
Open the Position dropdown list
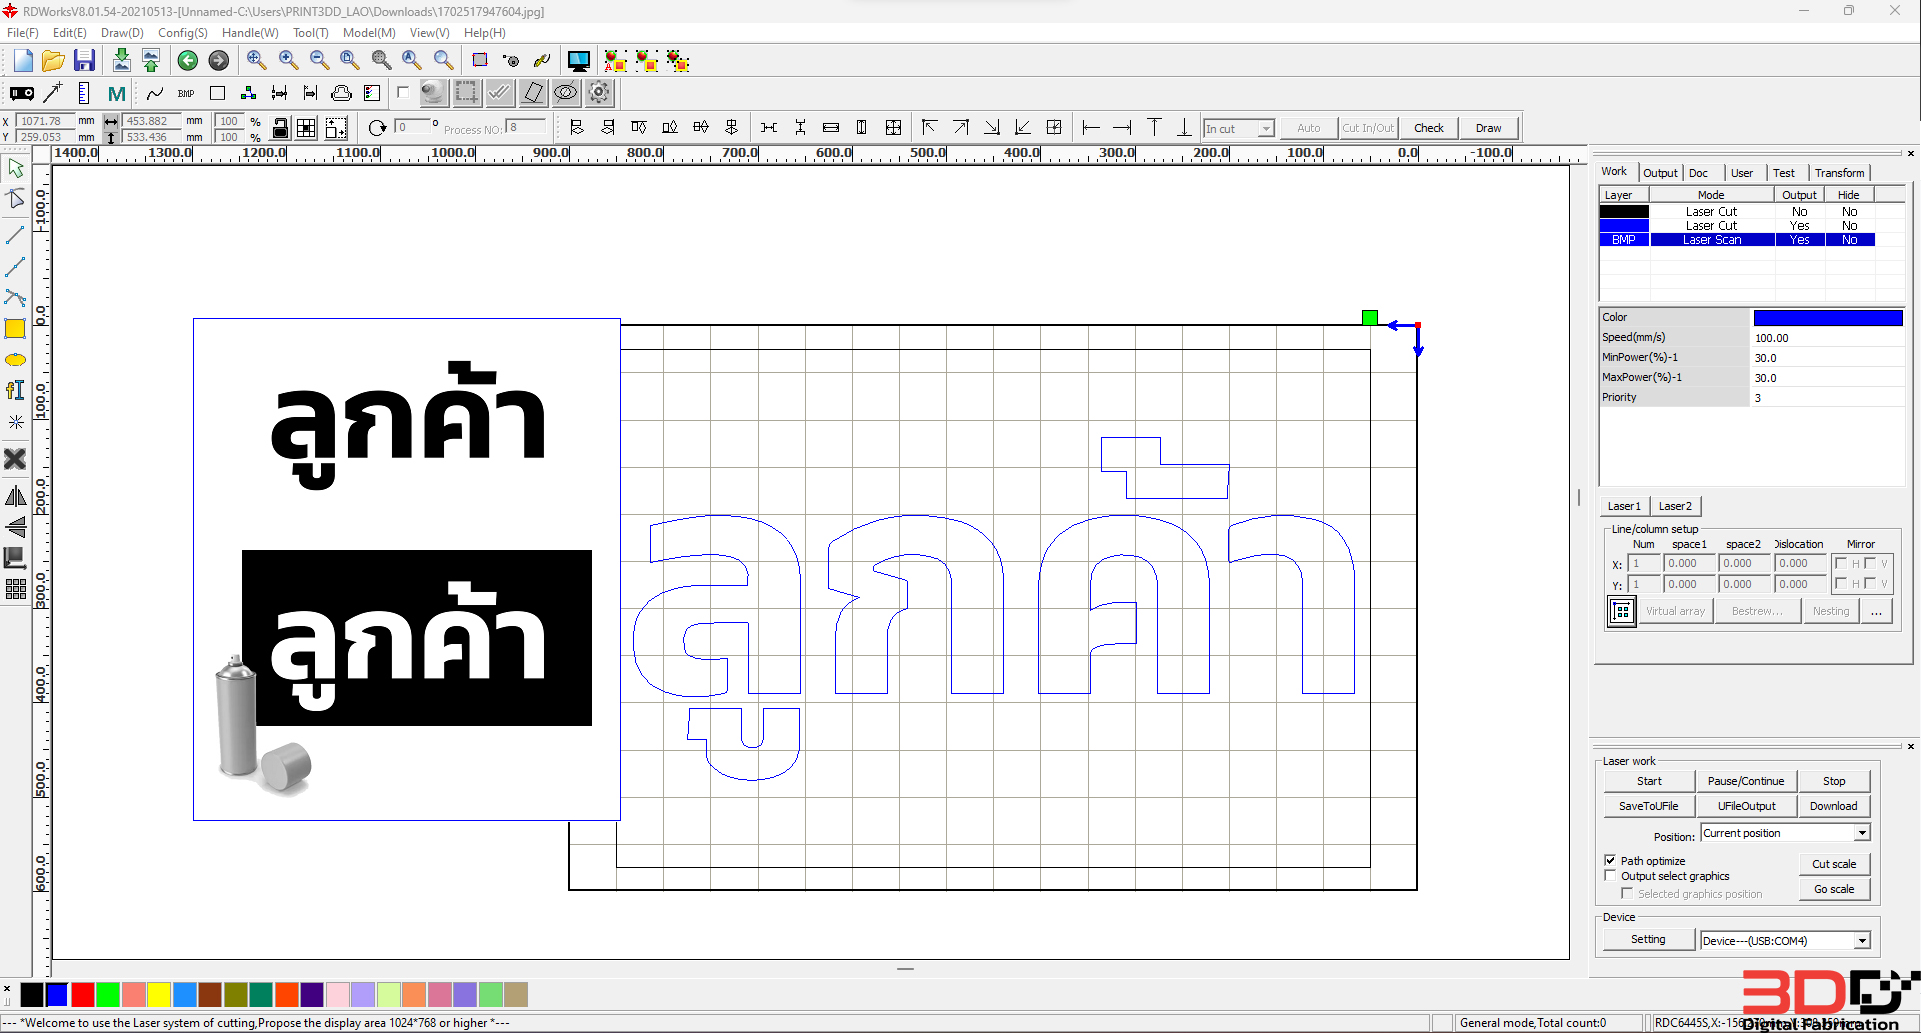(x=1862, y=833)
